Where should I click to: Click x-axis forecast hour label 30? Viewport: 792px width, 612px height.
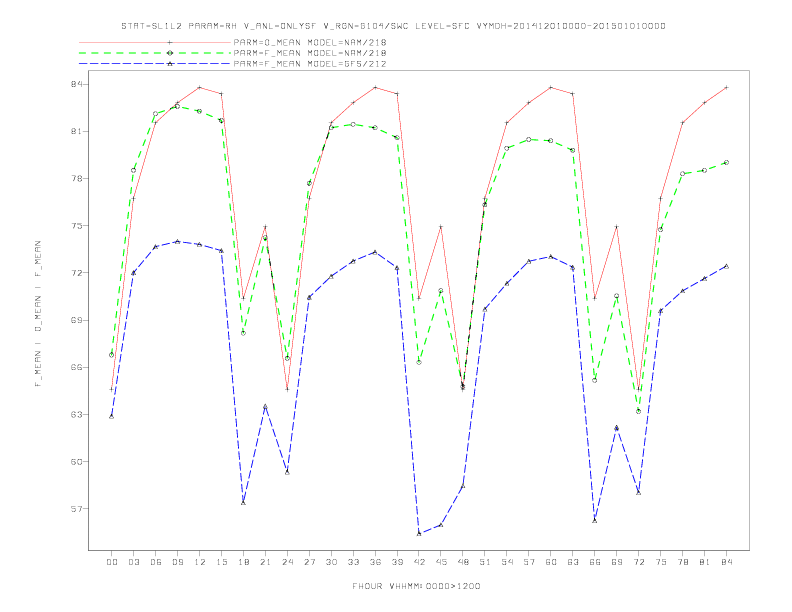point(331,562)
